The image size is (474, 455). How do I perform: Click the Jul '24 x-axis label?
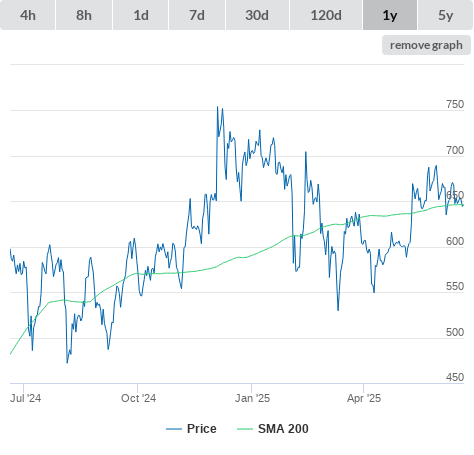click(x=25, y=398)
